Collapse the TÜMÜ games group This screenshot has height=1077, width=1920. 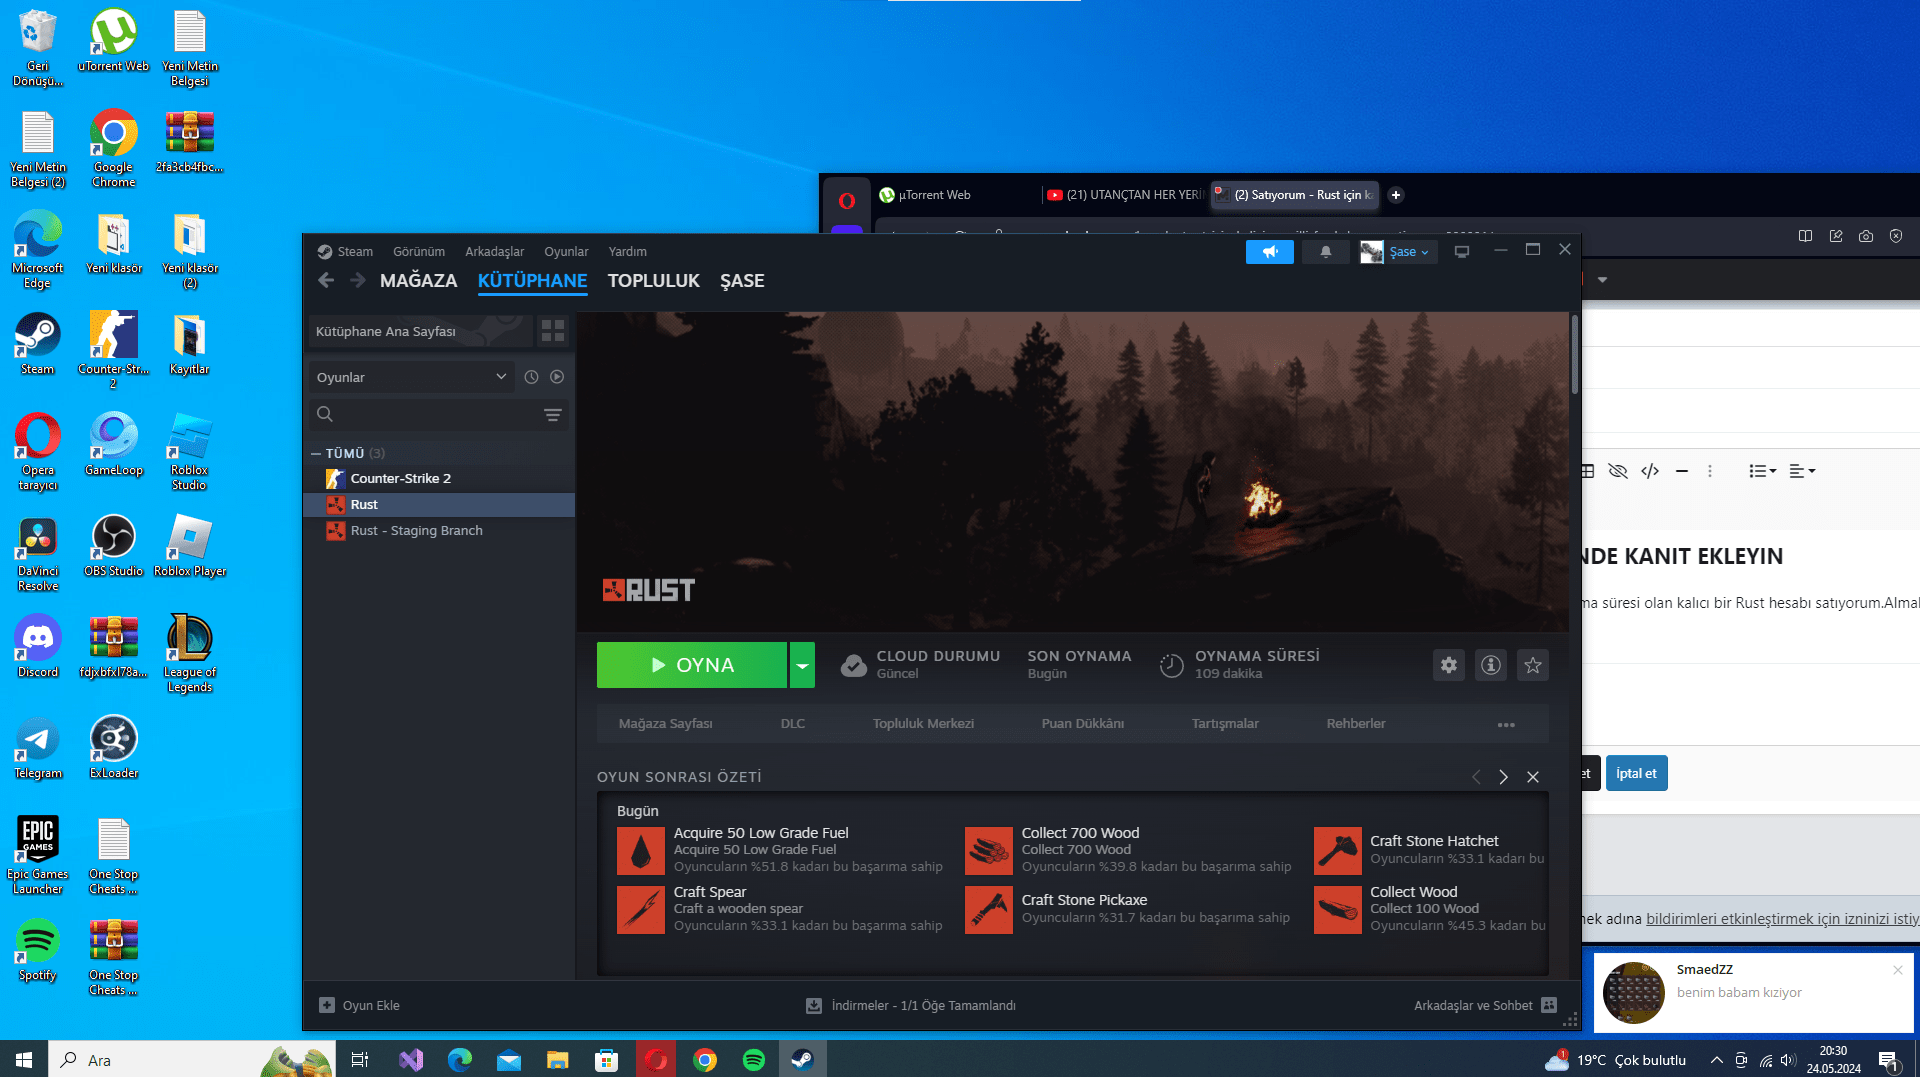[316, 453]
